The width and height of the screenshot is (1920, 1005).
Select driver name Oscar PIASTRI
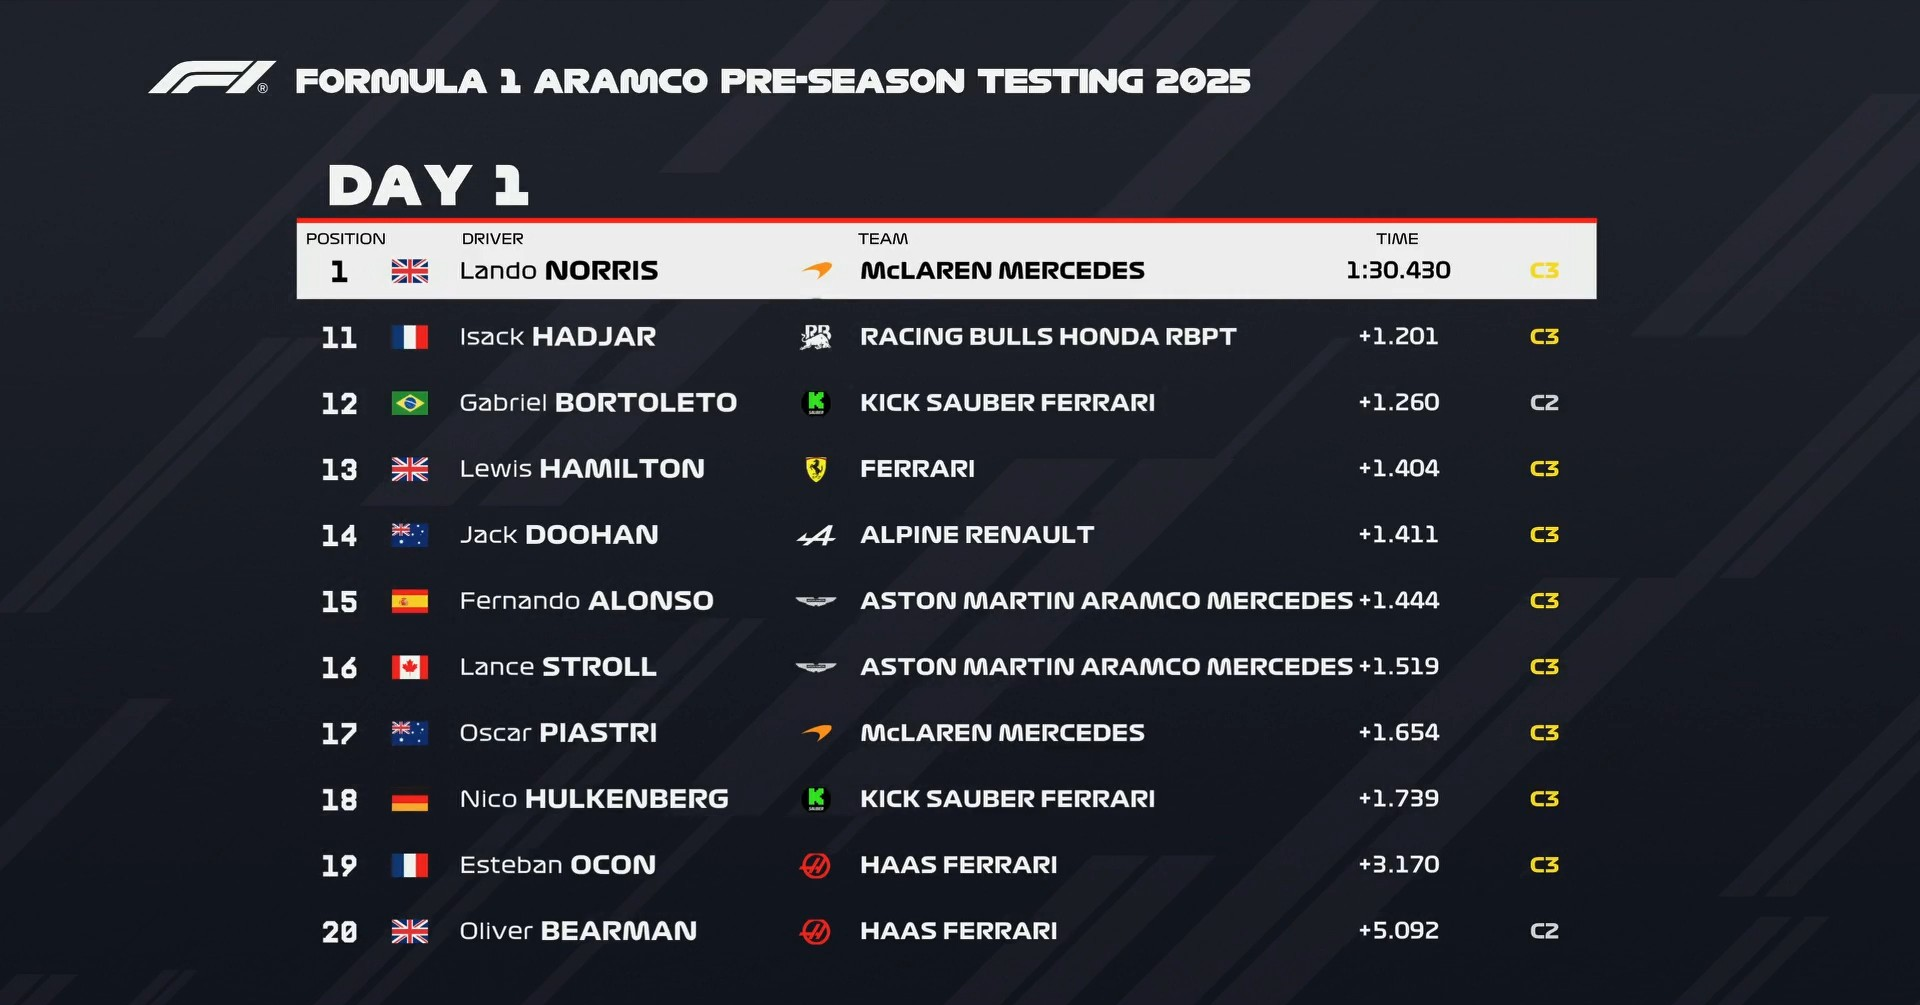coord(558,733)
